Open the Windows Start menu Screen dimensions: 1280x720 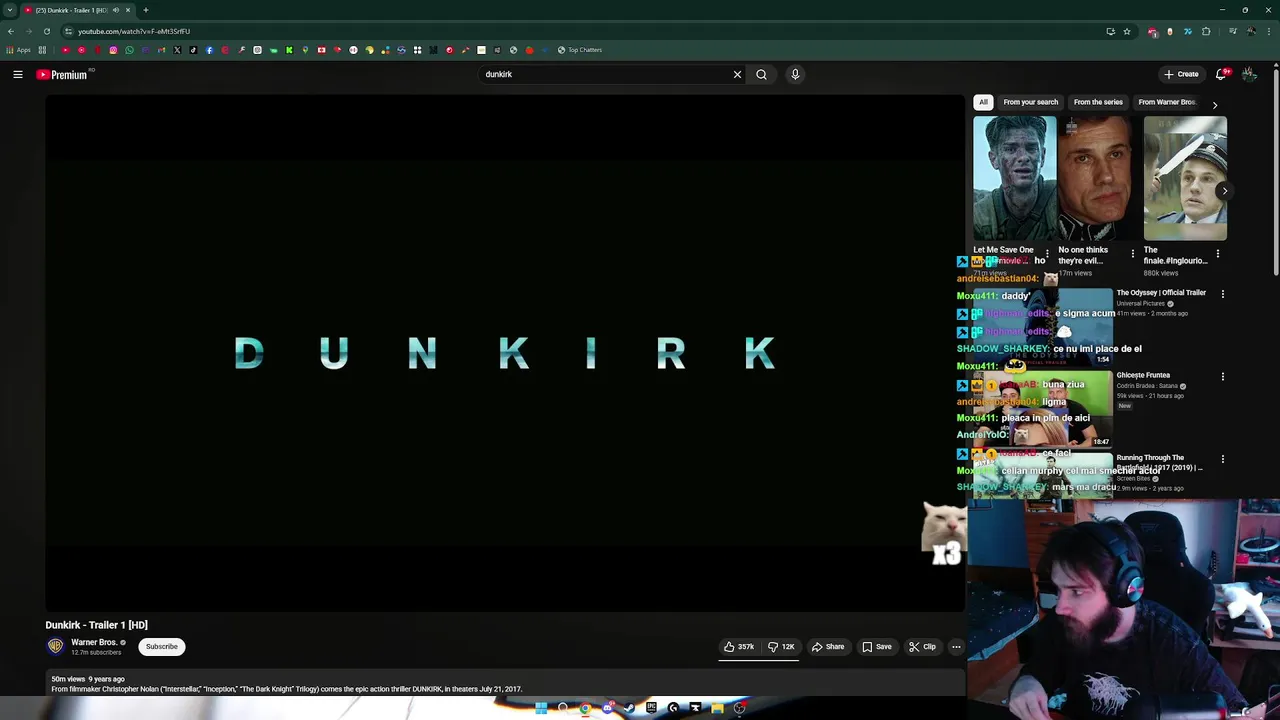[x=541, y=708]
